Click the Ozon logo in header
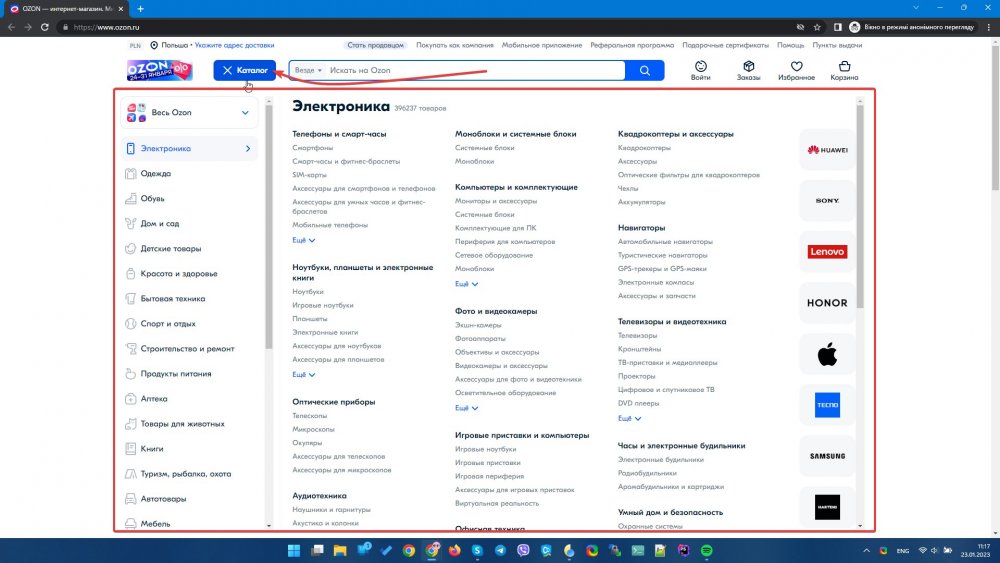1000x563 pixels. click(x=159, y=70)
